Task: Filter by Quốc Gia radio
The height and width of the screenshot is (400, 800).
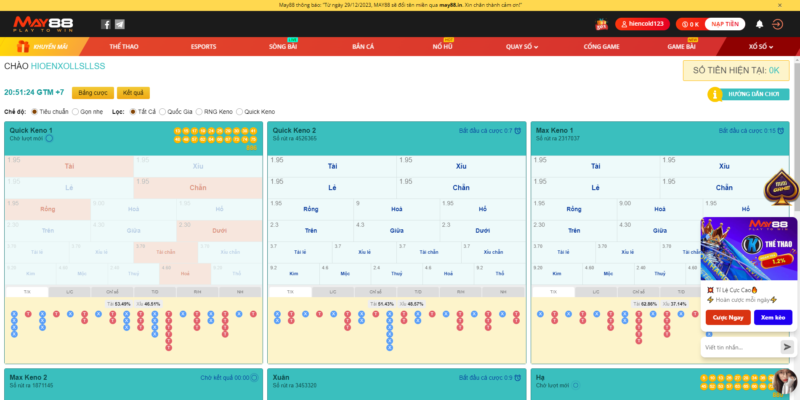Action: pyautogui.click(x=162, y=111)
